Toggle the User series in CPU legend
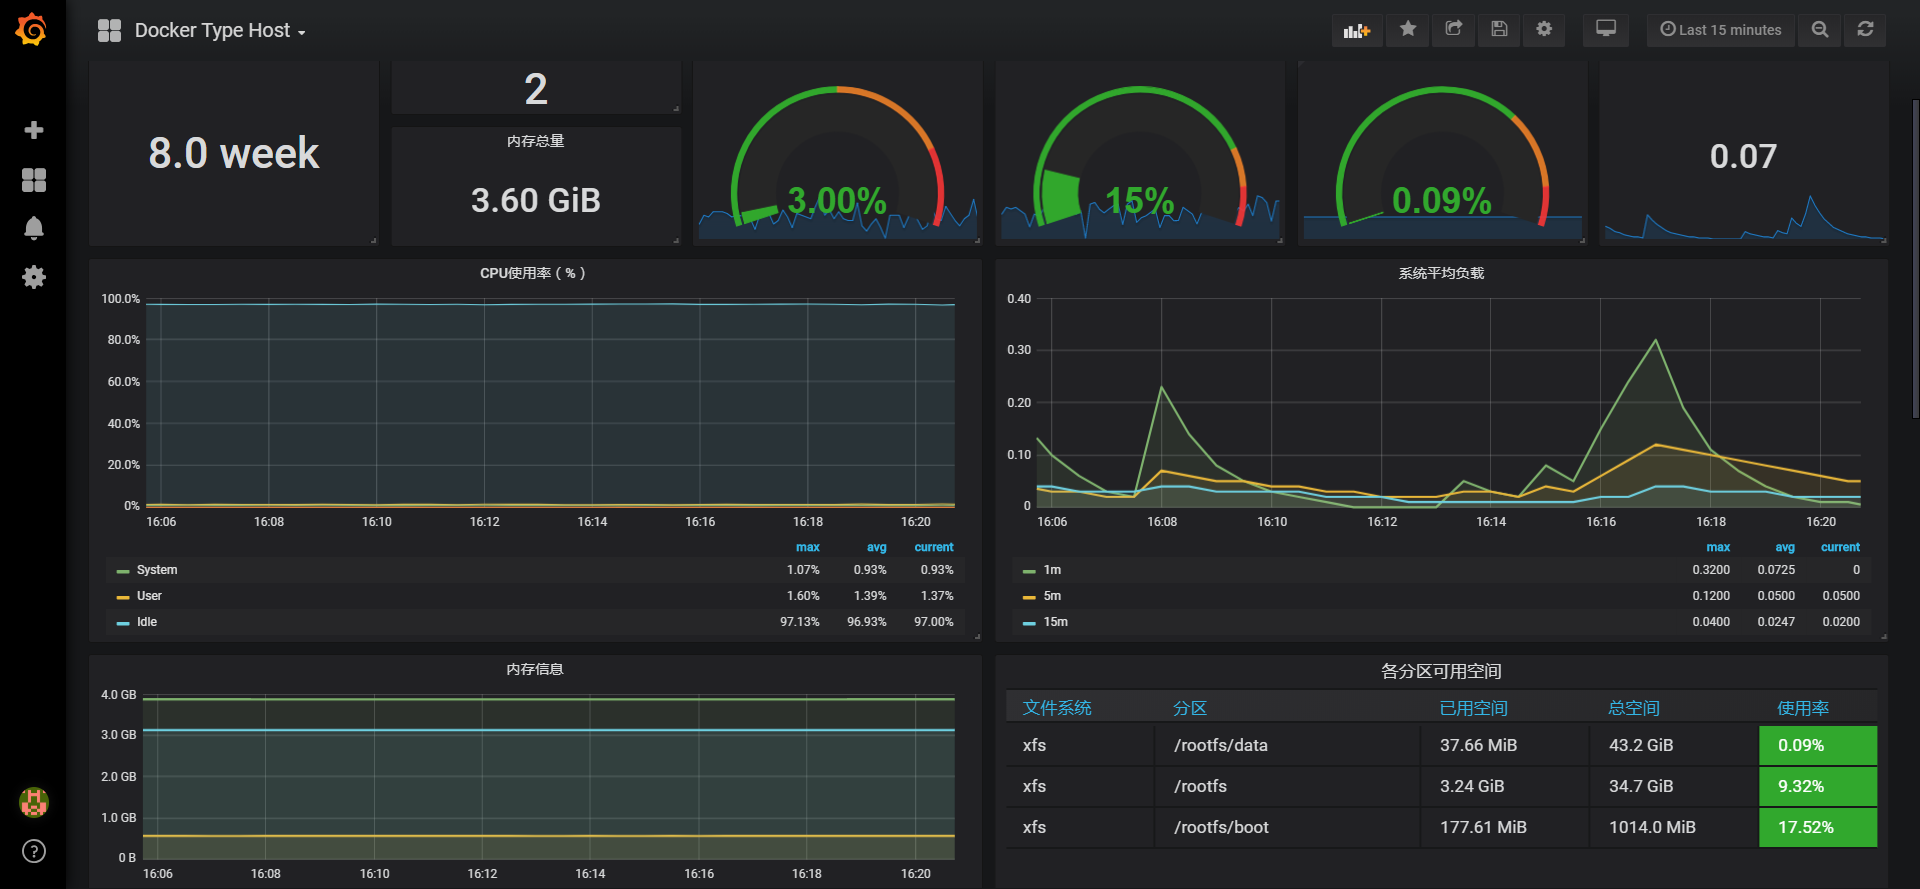 click(149, 596)
